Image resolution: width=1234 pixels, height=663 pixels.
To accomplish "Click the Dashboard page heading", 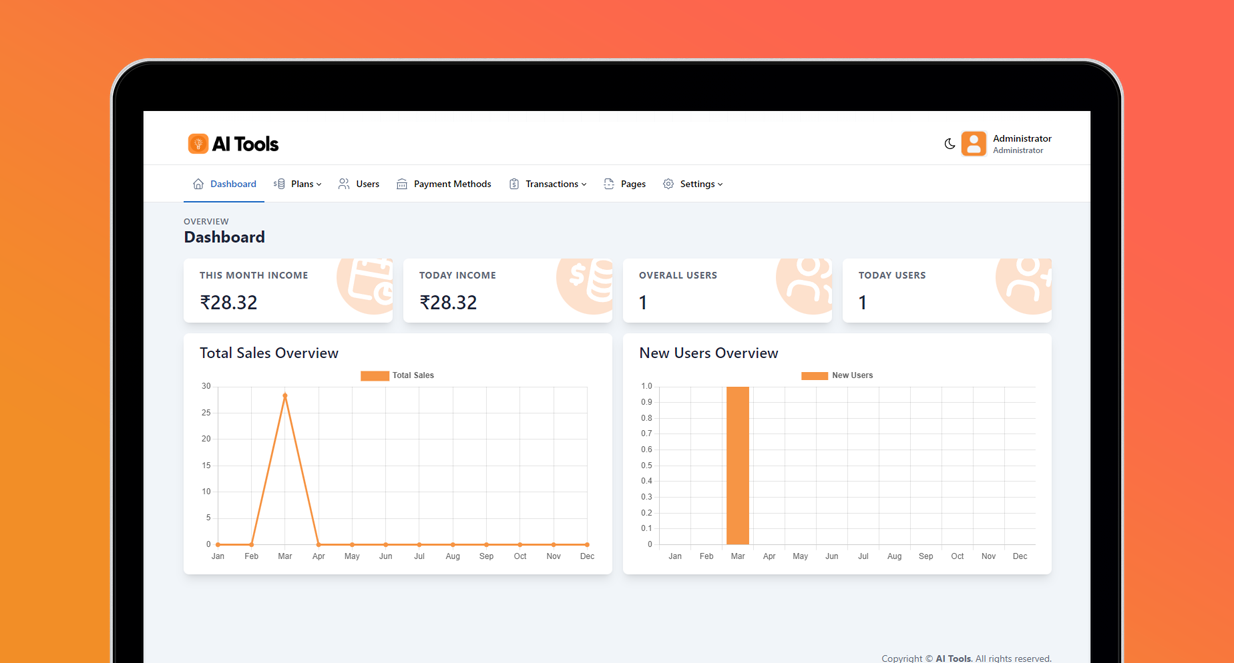I will [x=224, y=237].
